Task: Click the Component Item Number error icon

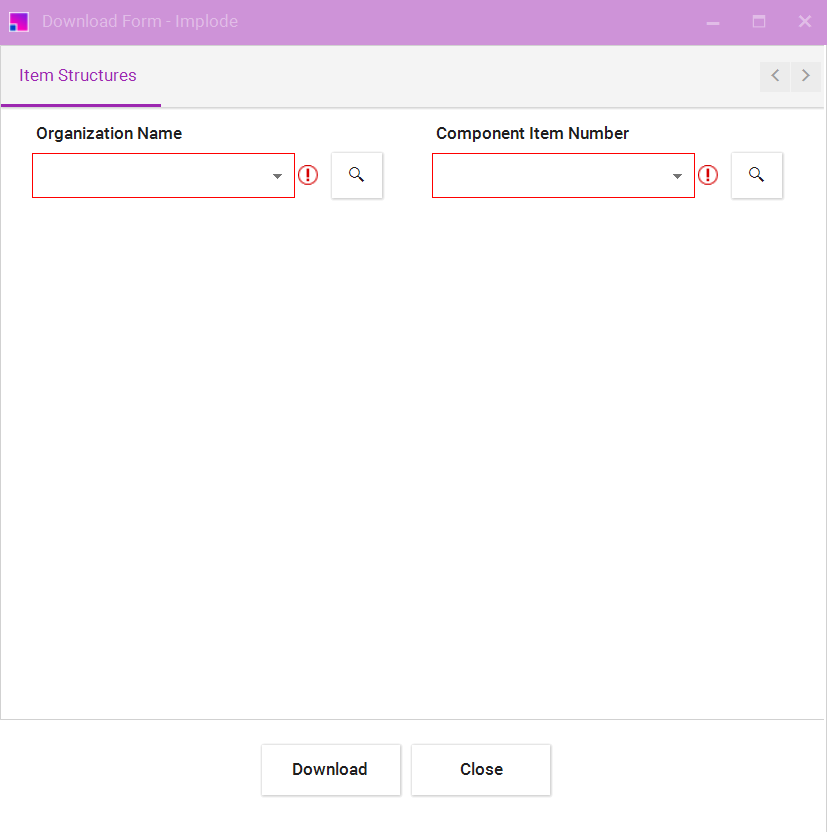Action: coord(708,175)
